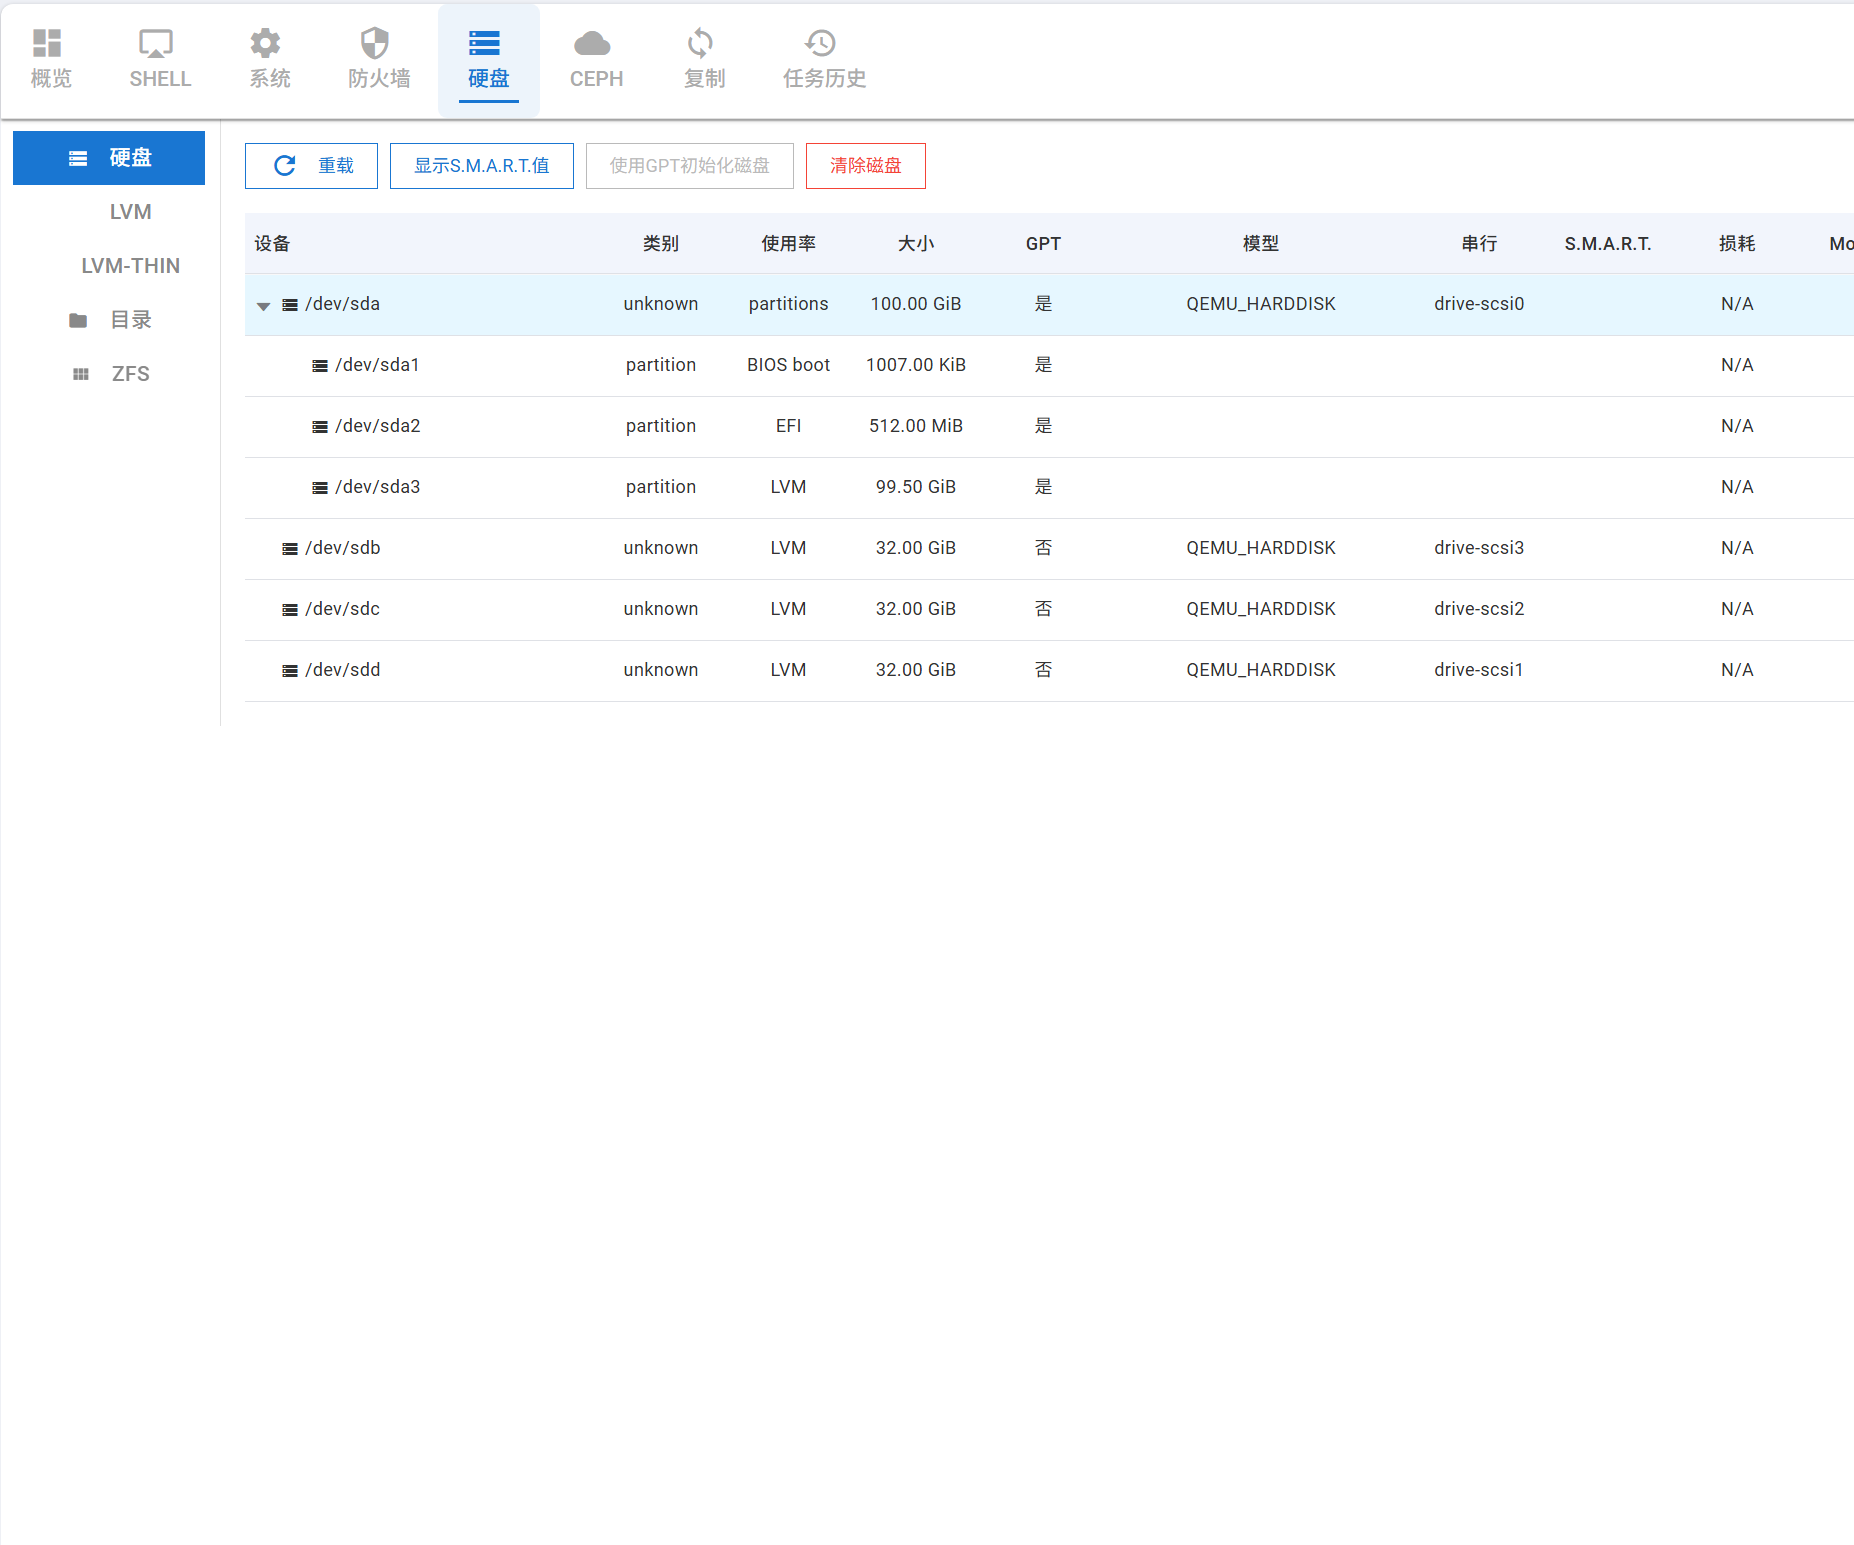Click the disk icon beside /dev/sda3

(320, 488)
